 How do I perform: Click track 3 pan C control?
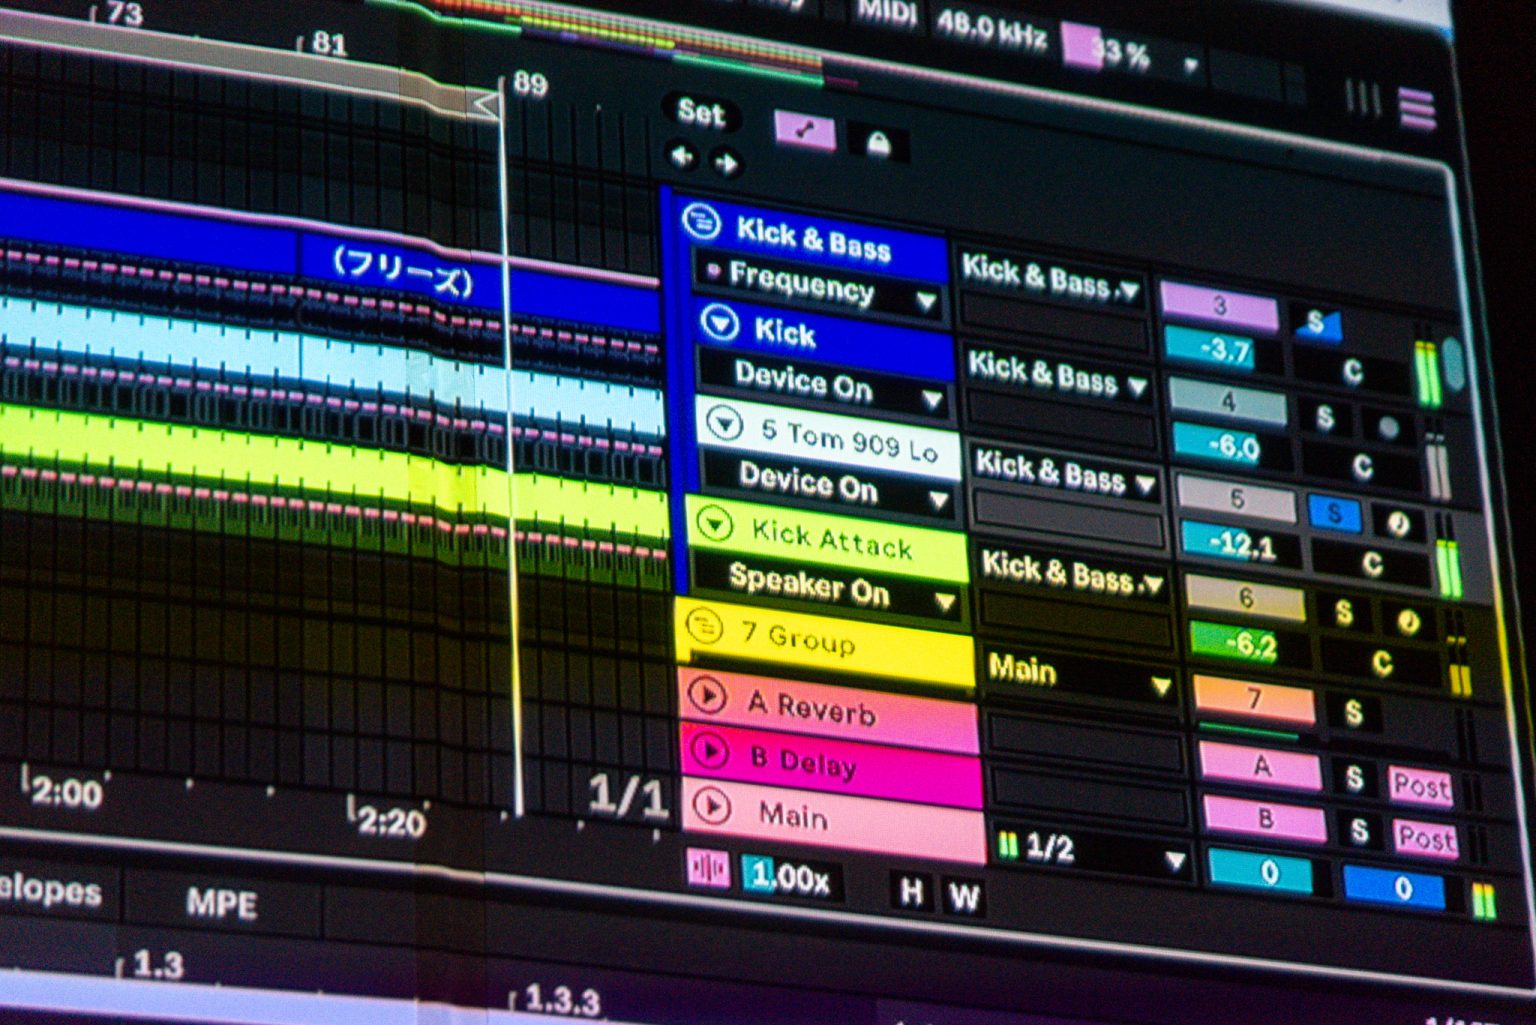(1352, 372)
